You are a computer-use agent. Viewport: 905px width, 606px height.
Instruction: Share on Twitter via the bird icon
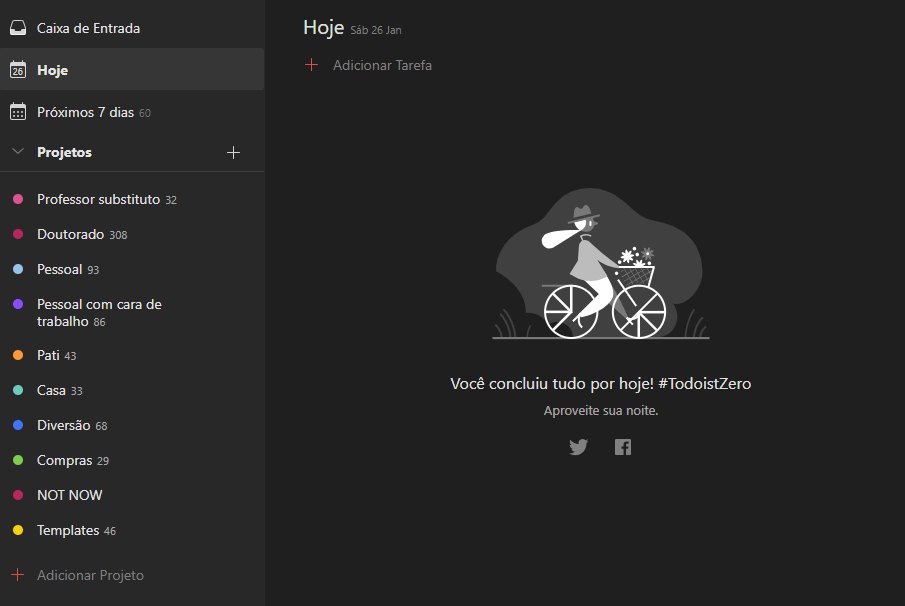pyautogui.click(x=578, y=447)
